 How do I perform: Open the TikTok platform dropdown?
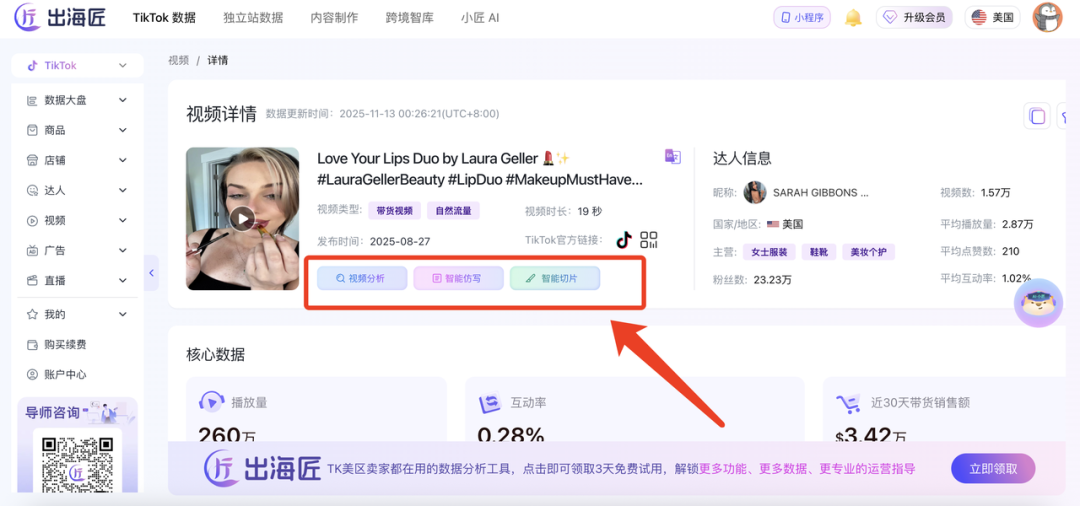[77, 65]
